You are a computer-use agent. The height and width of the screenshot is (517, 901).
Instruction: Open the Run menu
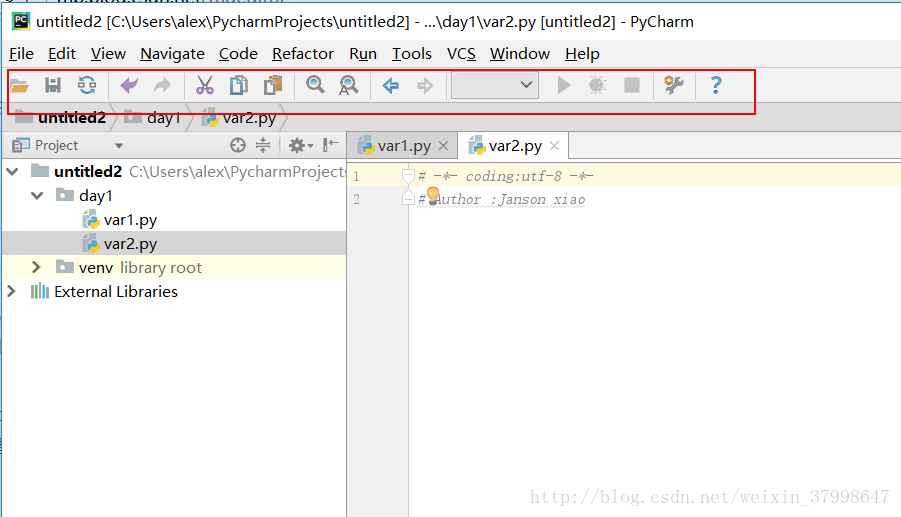click(x=363, y=54)
